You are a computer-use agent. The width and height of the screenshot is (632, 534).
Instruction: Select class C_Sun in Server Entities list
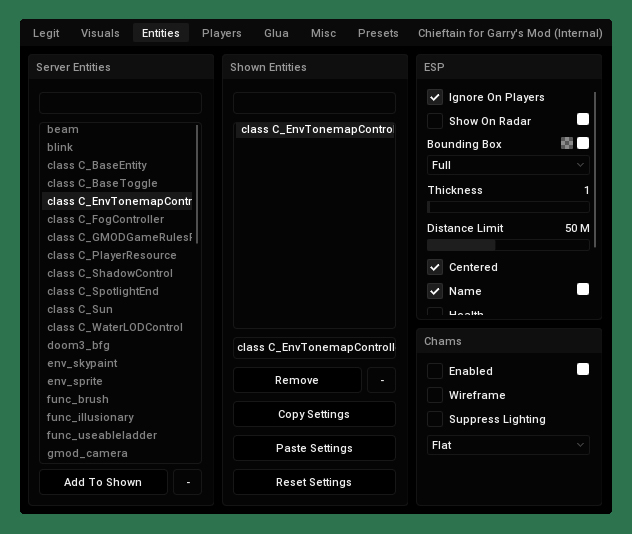click(x=80, y=309)
